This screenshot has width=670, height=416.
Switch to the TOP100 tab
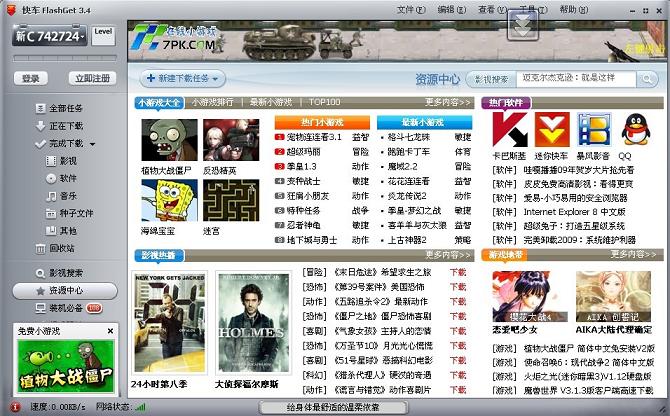[x=324, y=103]
